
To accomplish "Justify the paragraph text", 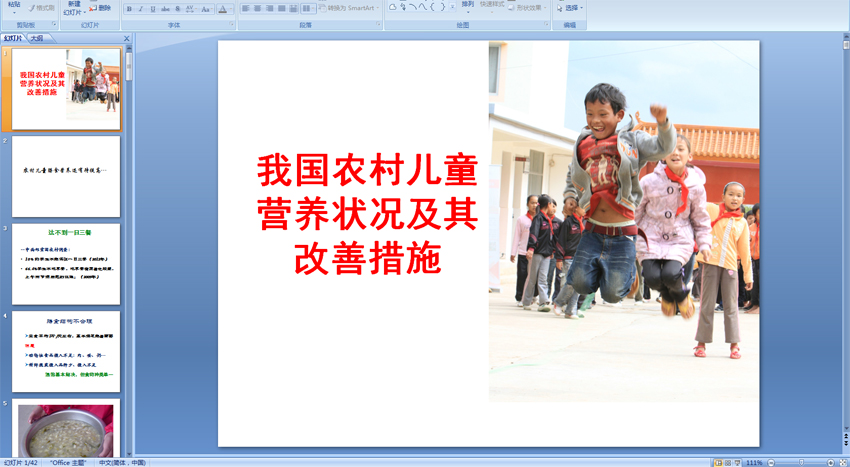I will [x=281, y=8].
